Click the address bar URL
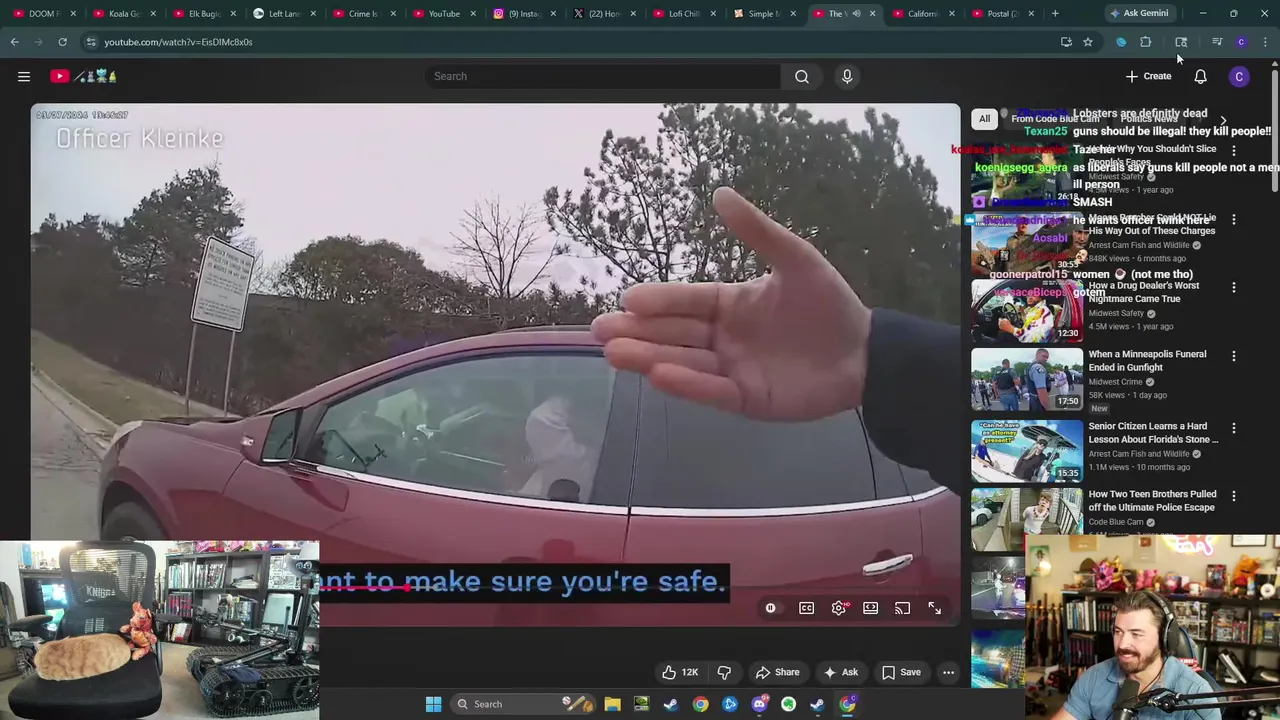 [x=178, y=42]
